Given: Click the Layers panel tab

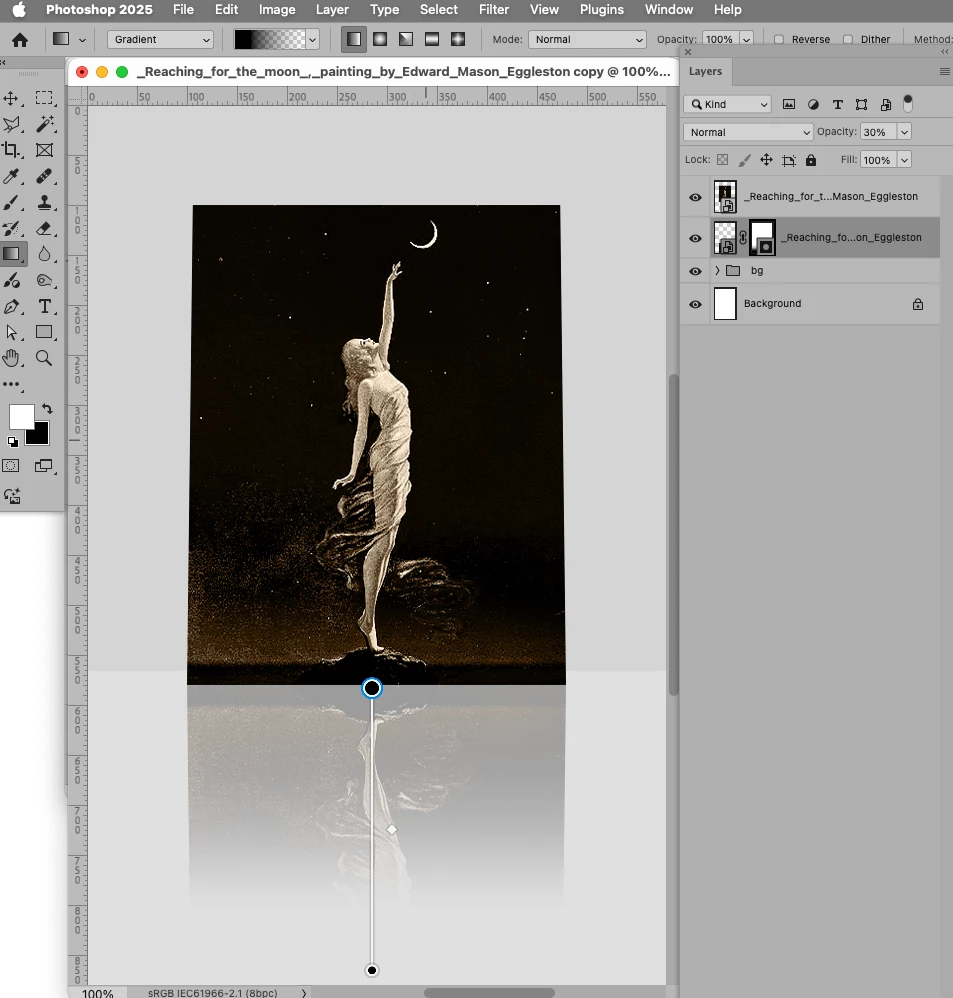Looking at the screenshot, I should click(705, 71).
